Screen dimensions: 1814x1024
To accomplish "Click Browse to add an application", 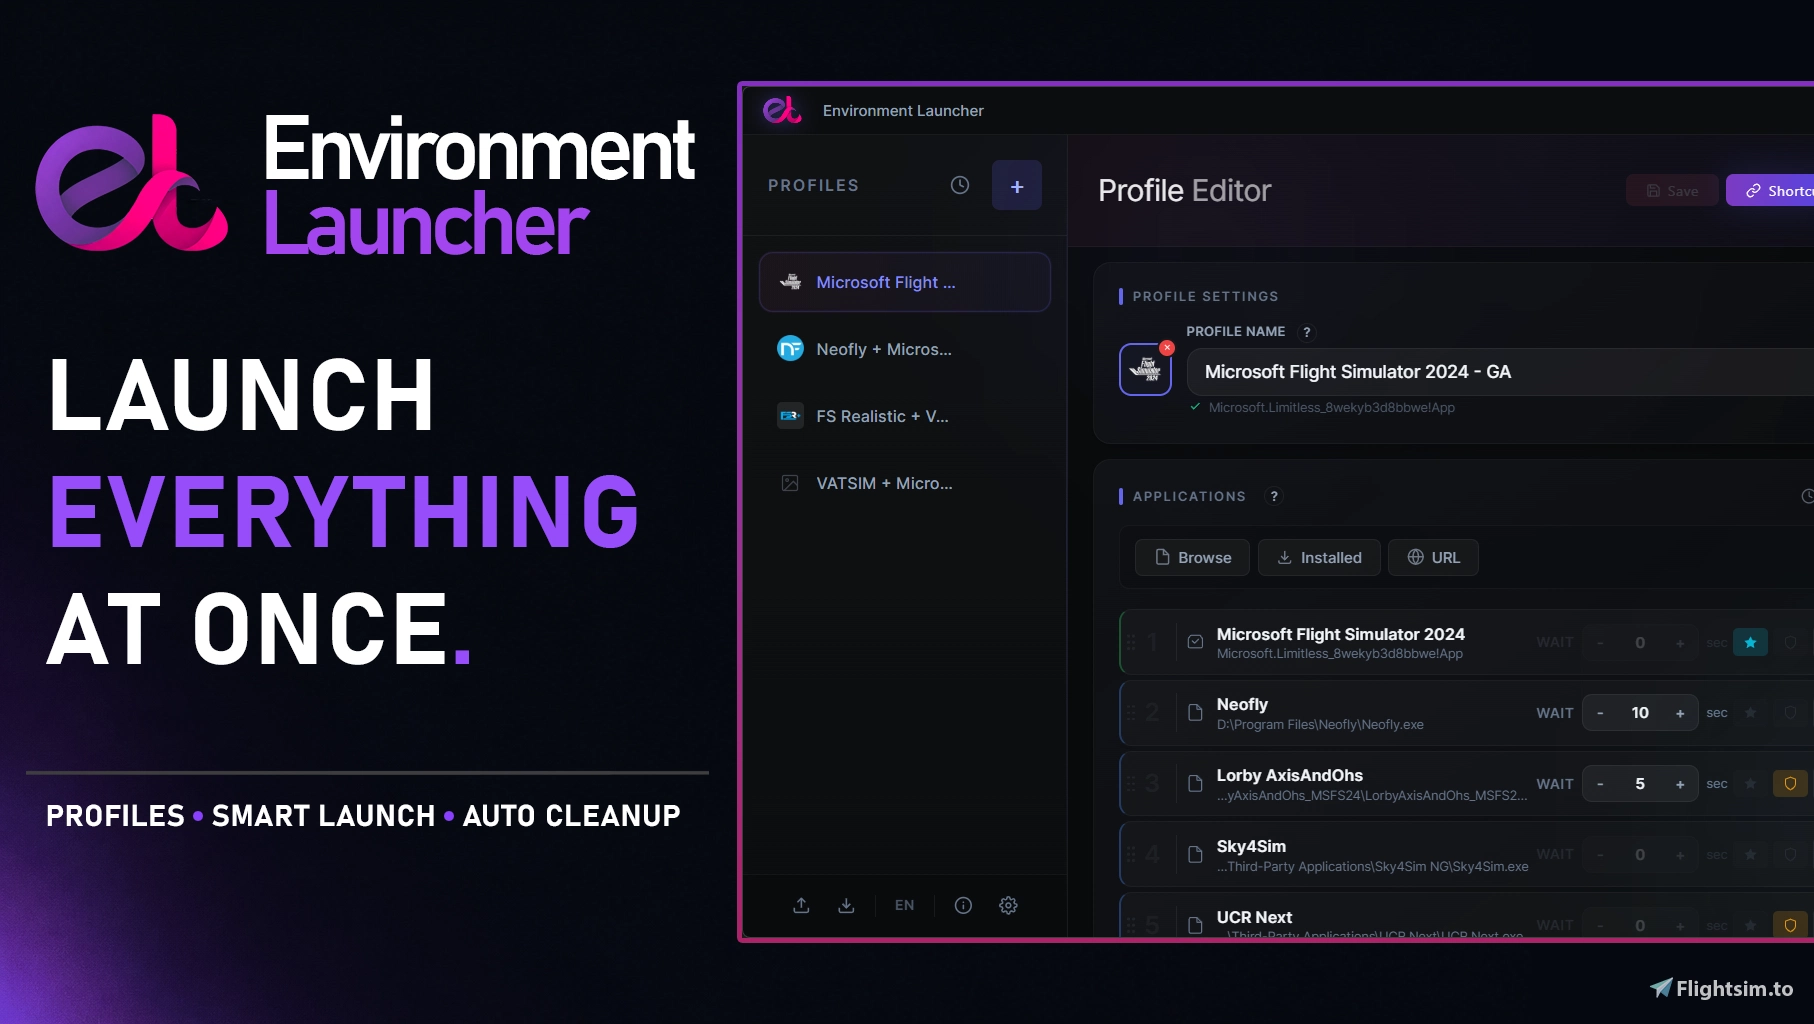I will coord(1192,557).
